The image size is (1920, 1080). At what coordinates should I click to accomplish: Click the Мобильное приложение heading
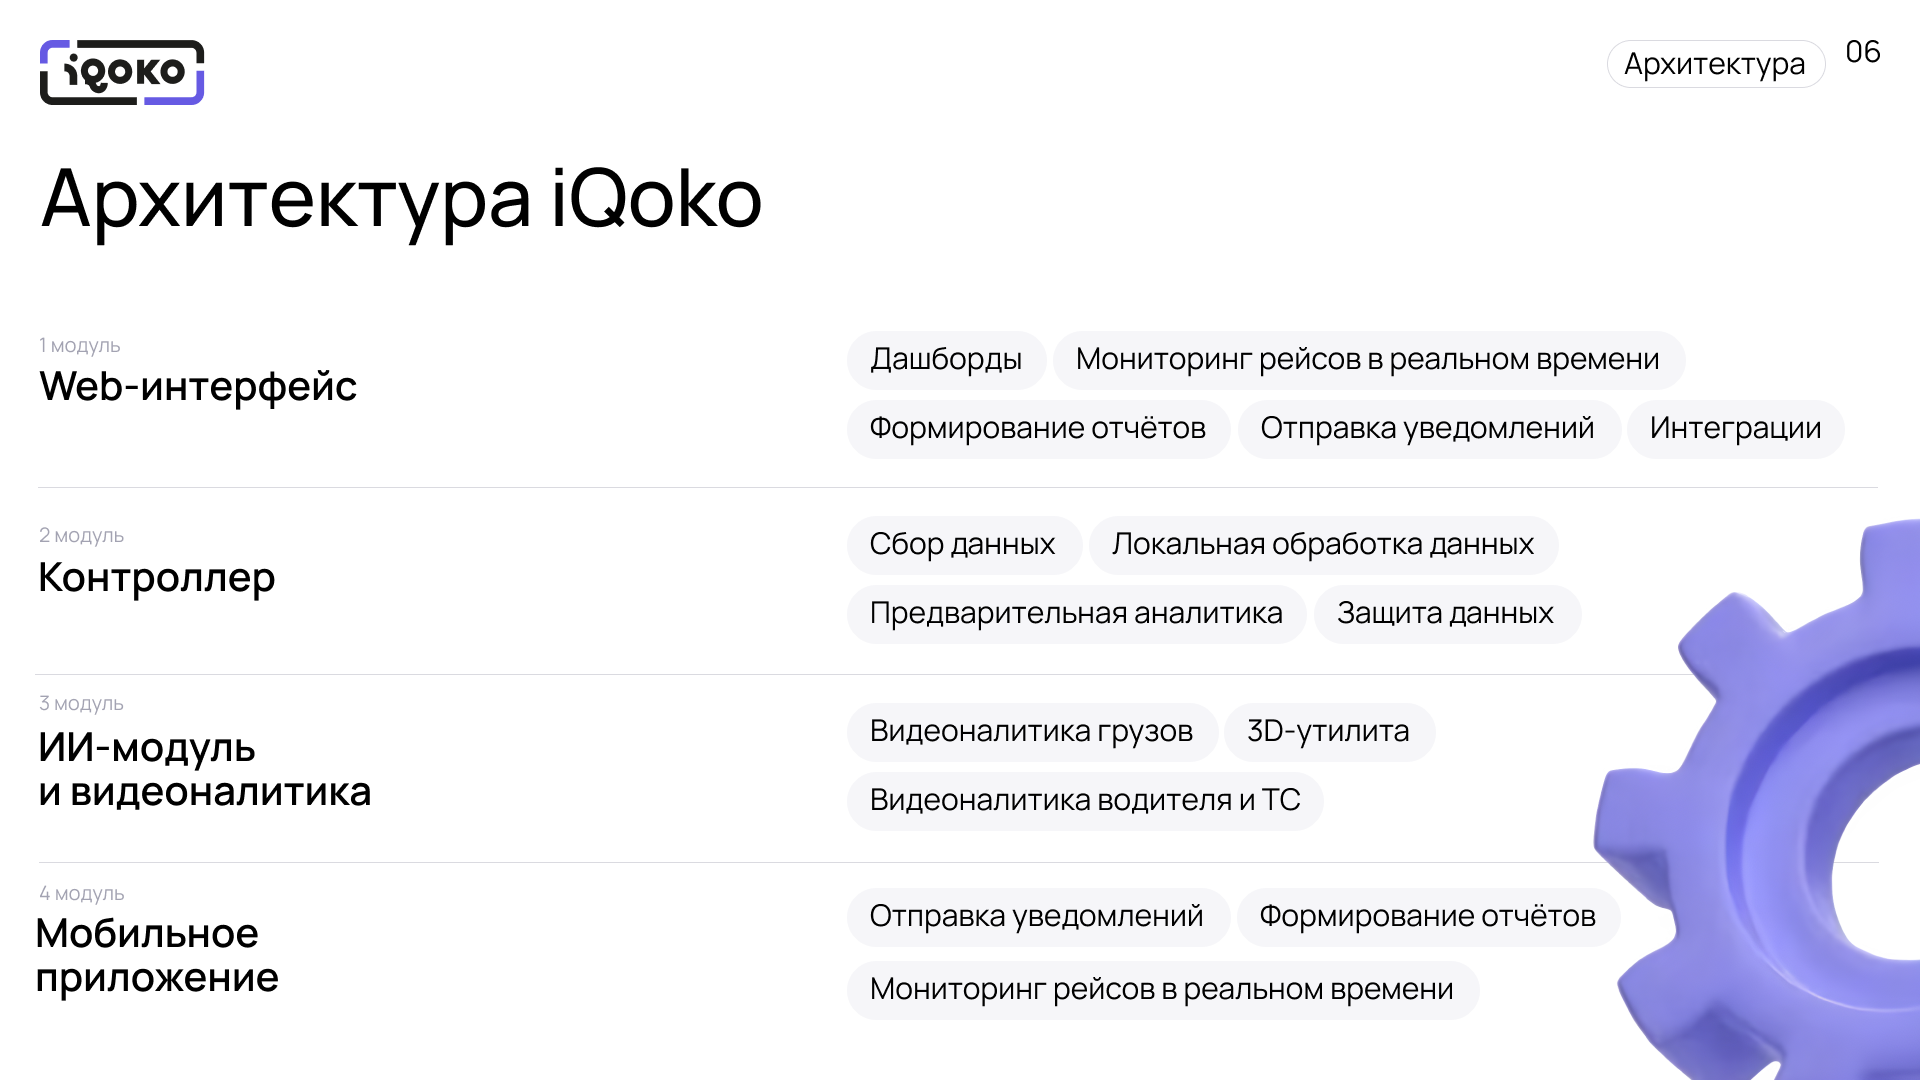click(157, 955)
